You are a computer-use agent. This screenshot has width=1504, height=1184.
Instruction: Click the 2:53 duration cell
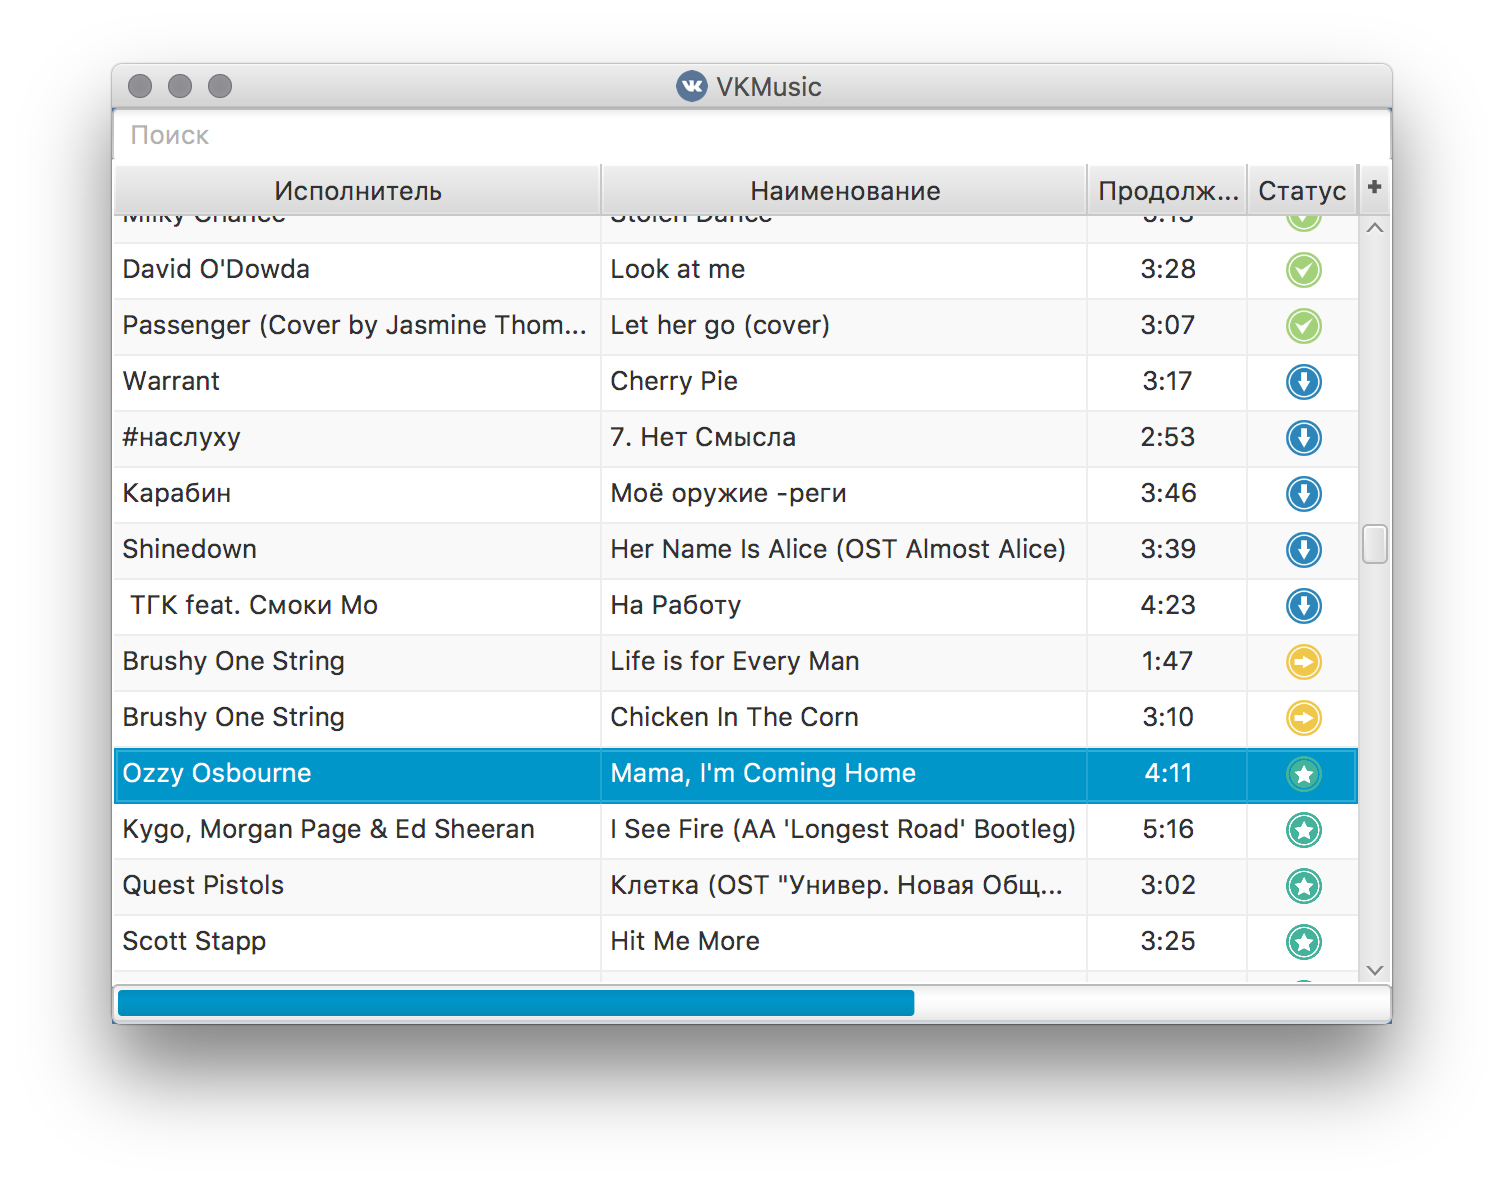point(1167,438)
